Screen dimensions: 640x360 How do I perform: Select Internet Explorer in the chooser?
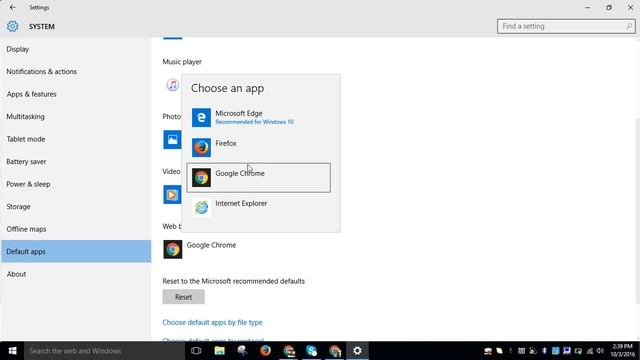[259, 207]
